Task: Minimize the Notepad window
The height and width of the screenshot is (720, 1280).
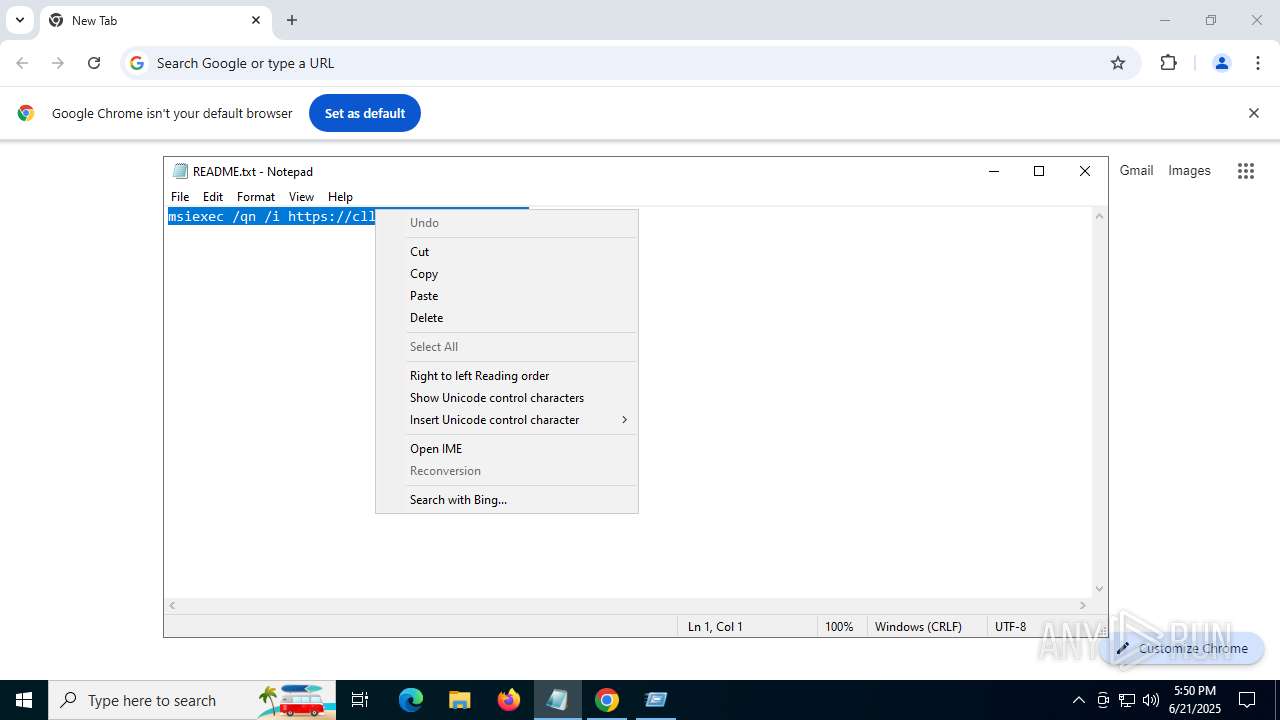Action: [994, 171]
